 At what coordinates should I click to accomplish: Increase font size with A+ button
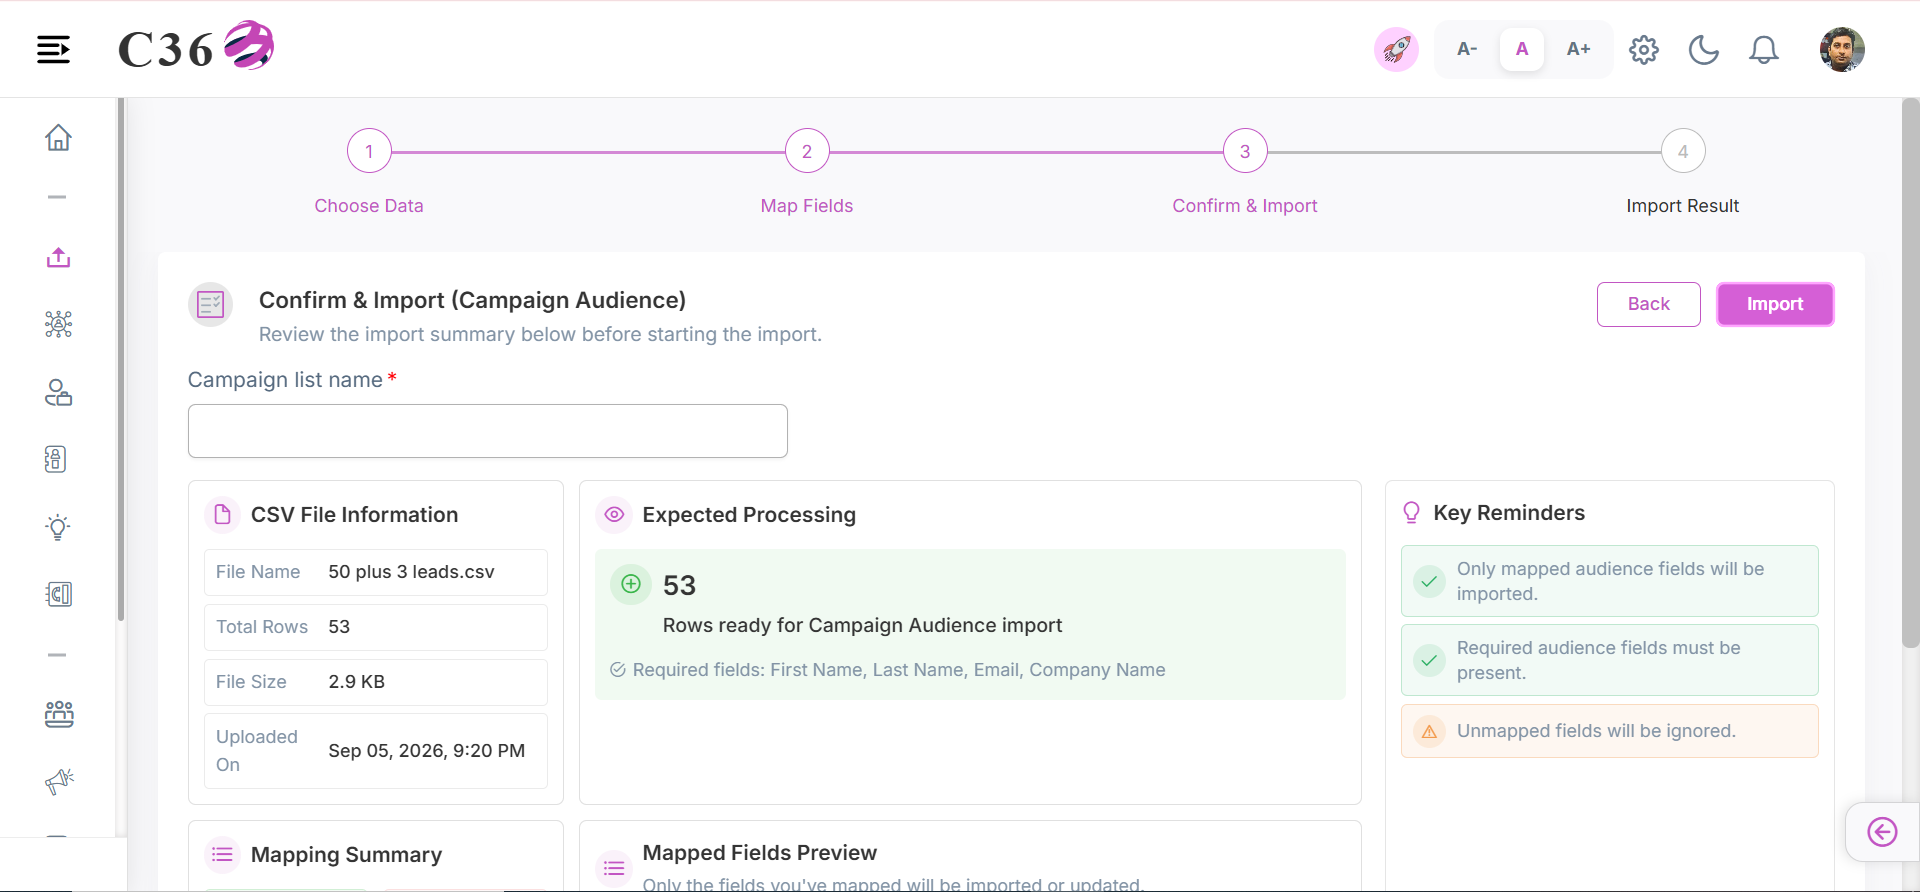pos(1578,49)
